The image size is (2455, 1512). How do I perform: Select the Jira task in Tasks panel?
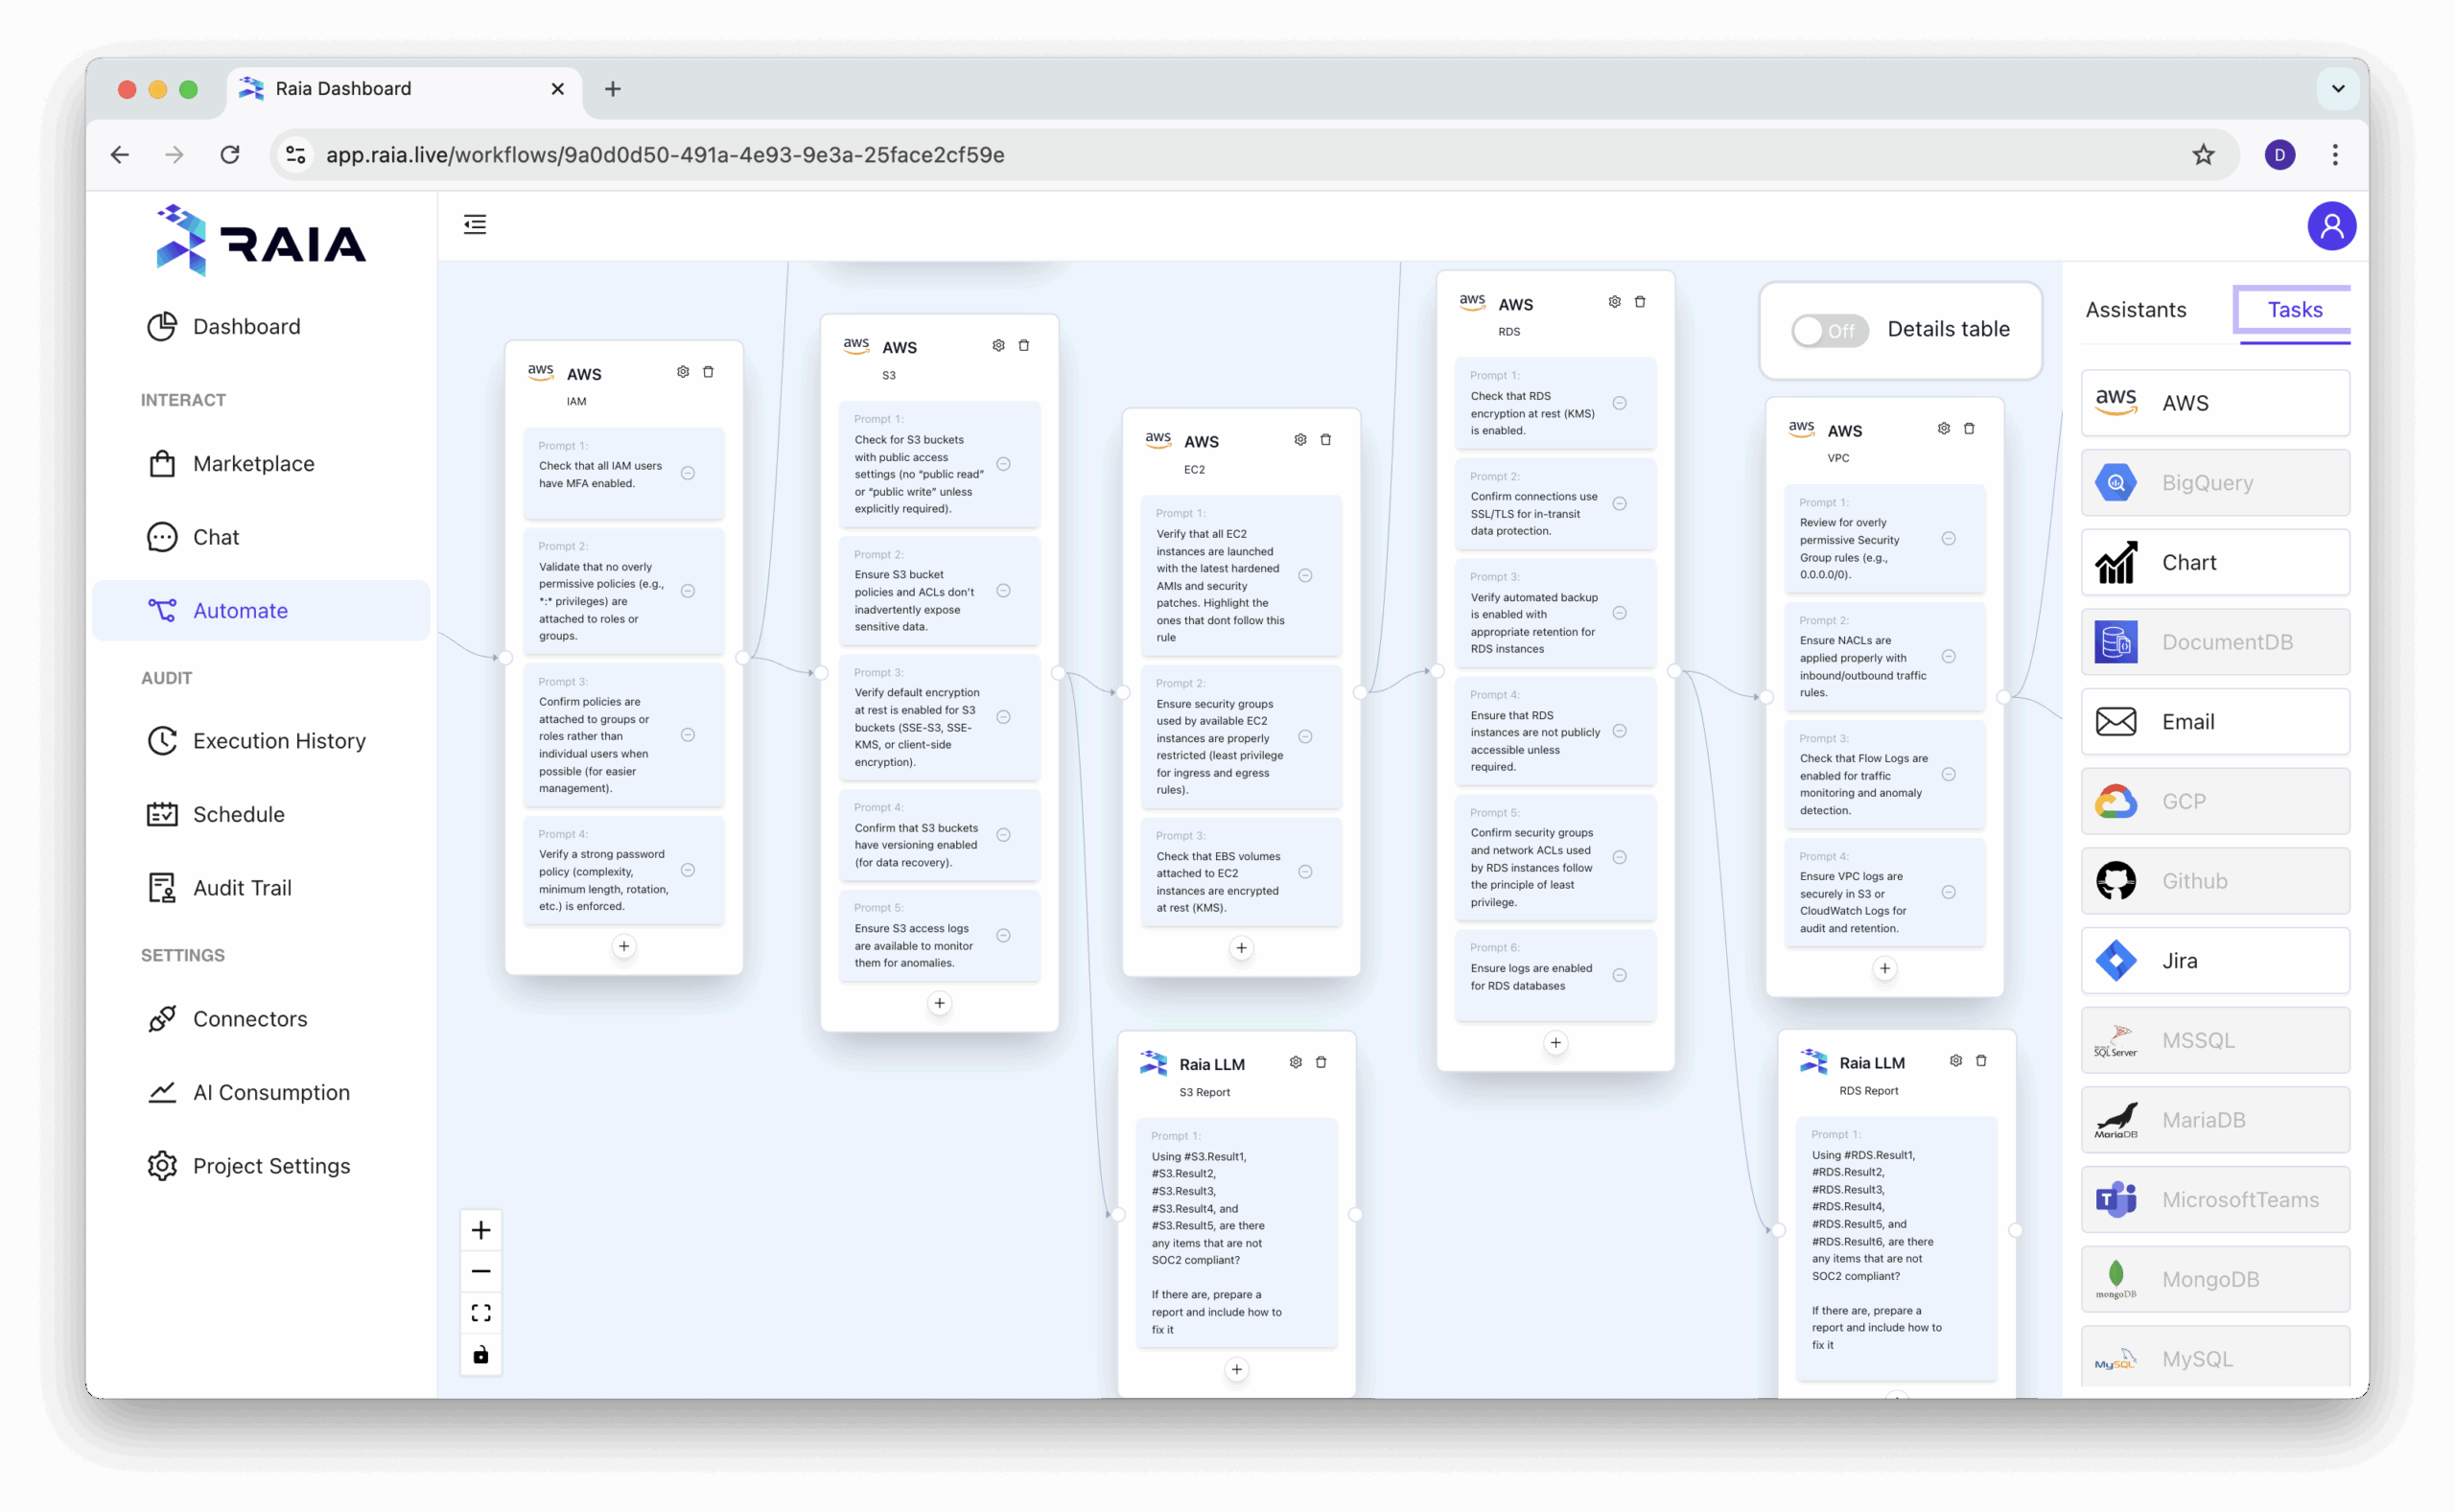point(2215,961)
